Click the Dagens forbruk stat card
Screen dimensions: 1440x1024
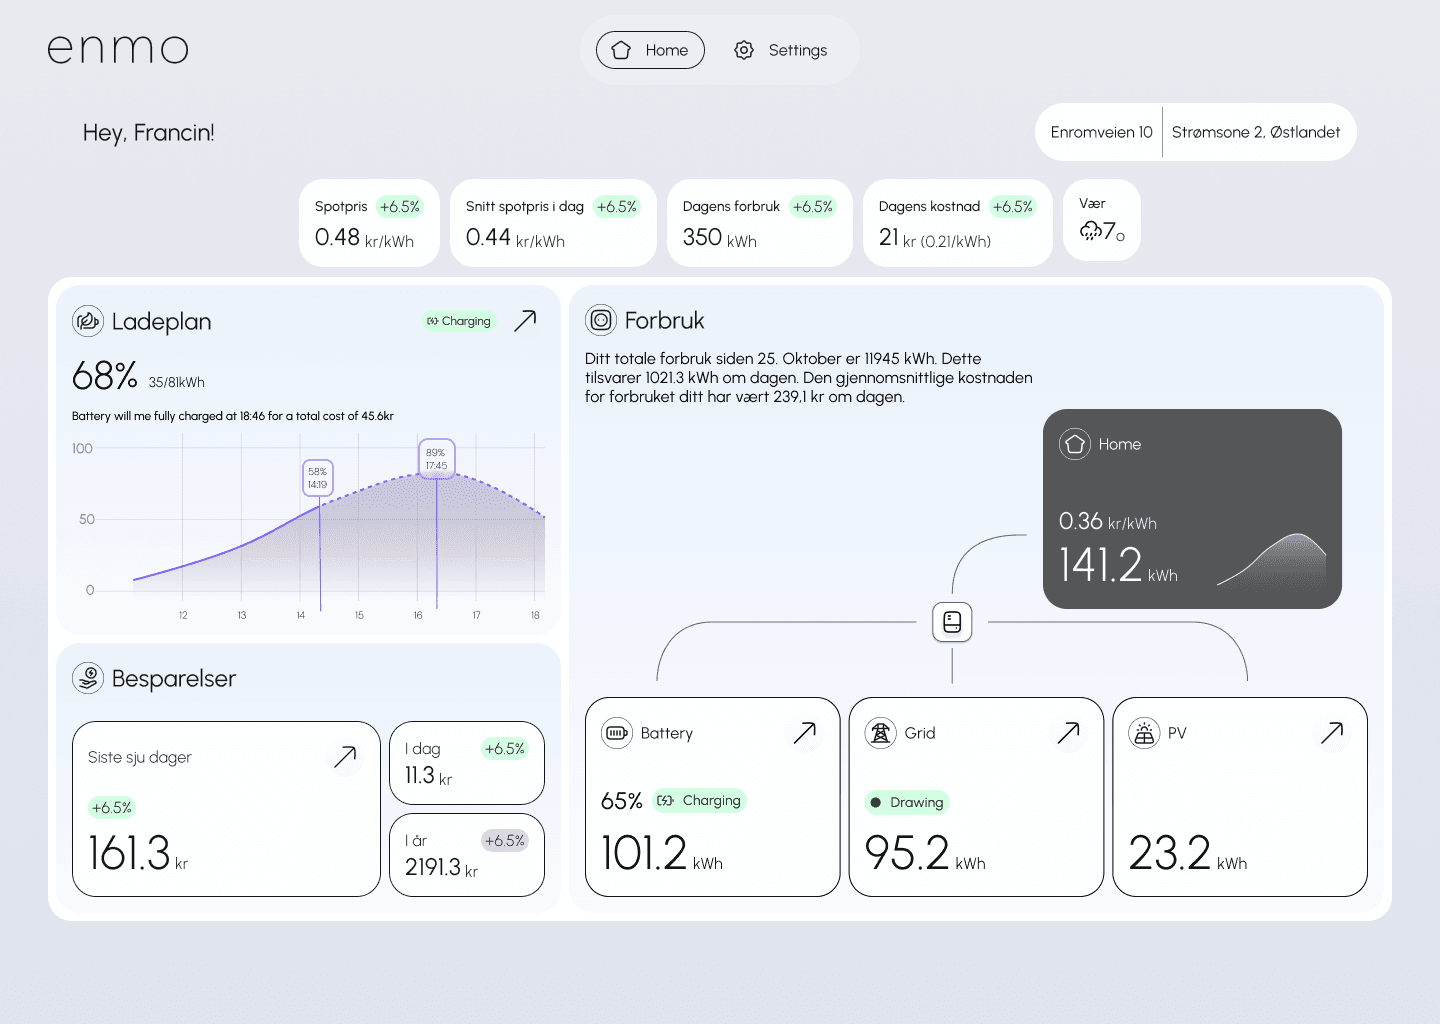[x=759, y=223]
